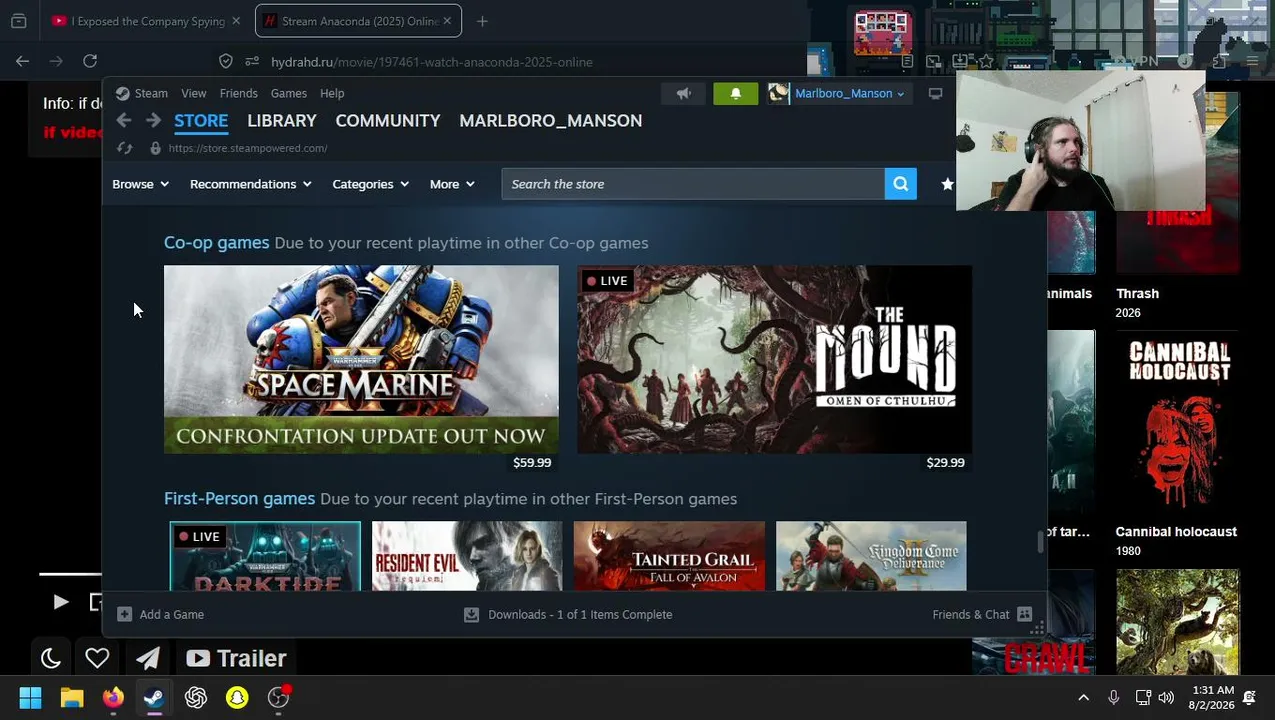The height and width of the screenshot is (720, 1275).
Task: Go forward with Steam's forward arrow
Action: pyautogui.click(x=153, y=120)
